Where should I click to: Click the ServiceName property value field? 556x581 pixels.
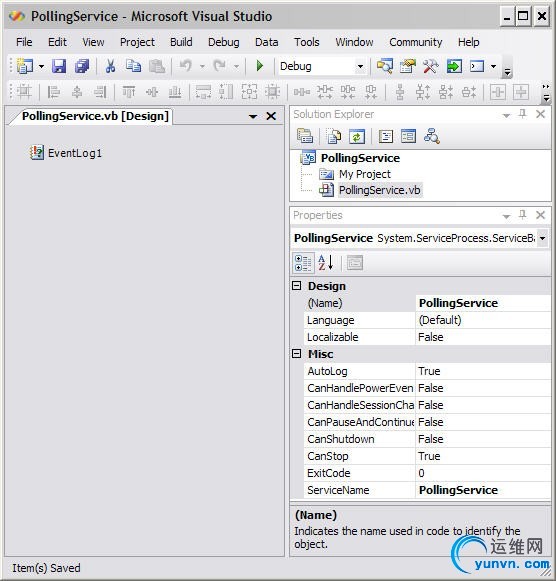[483, 490]
